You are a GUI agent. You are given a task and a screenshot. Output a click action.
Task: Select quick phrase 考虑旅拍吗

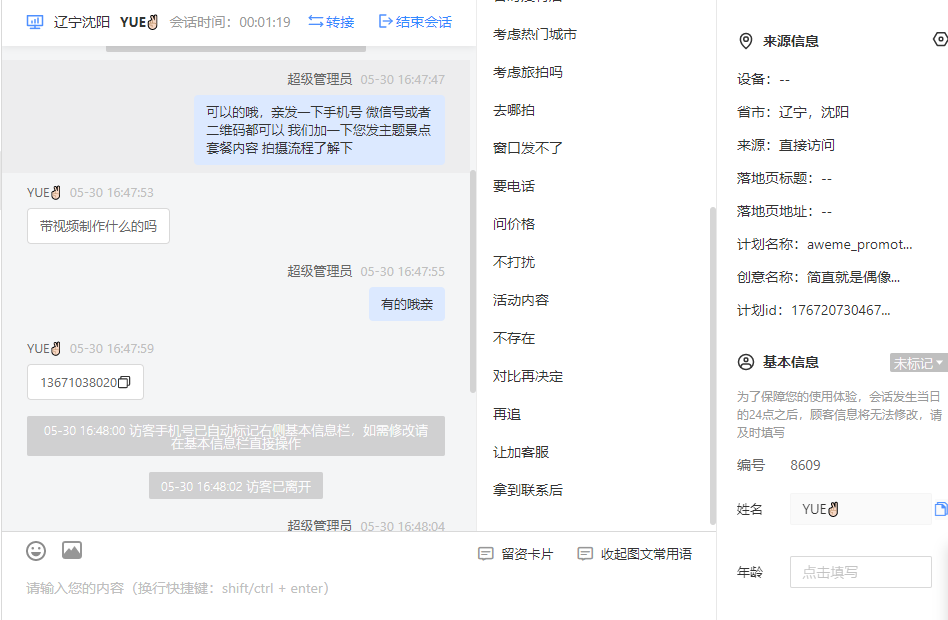click(x=528, y=72)
